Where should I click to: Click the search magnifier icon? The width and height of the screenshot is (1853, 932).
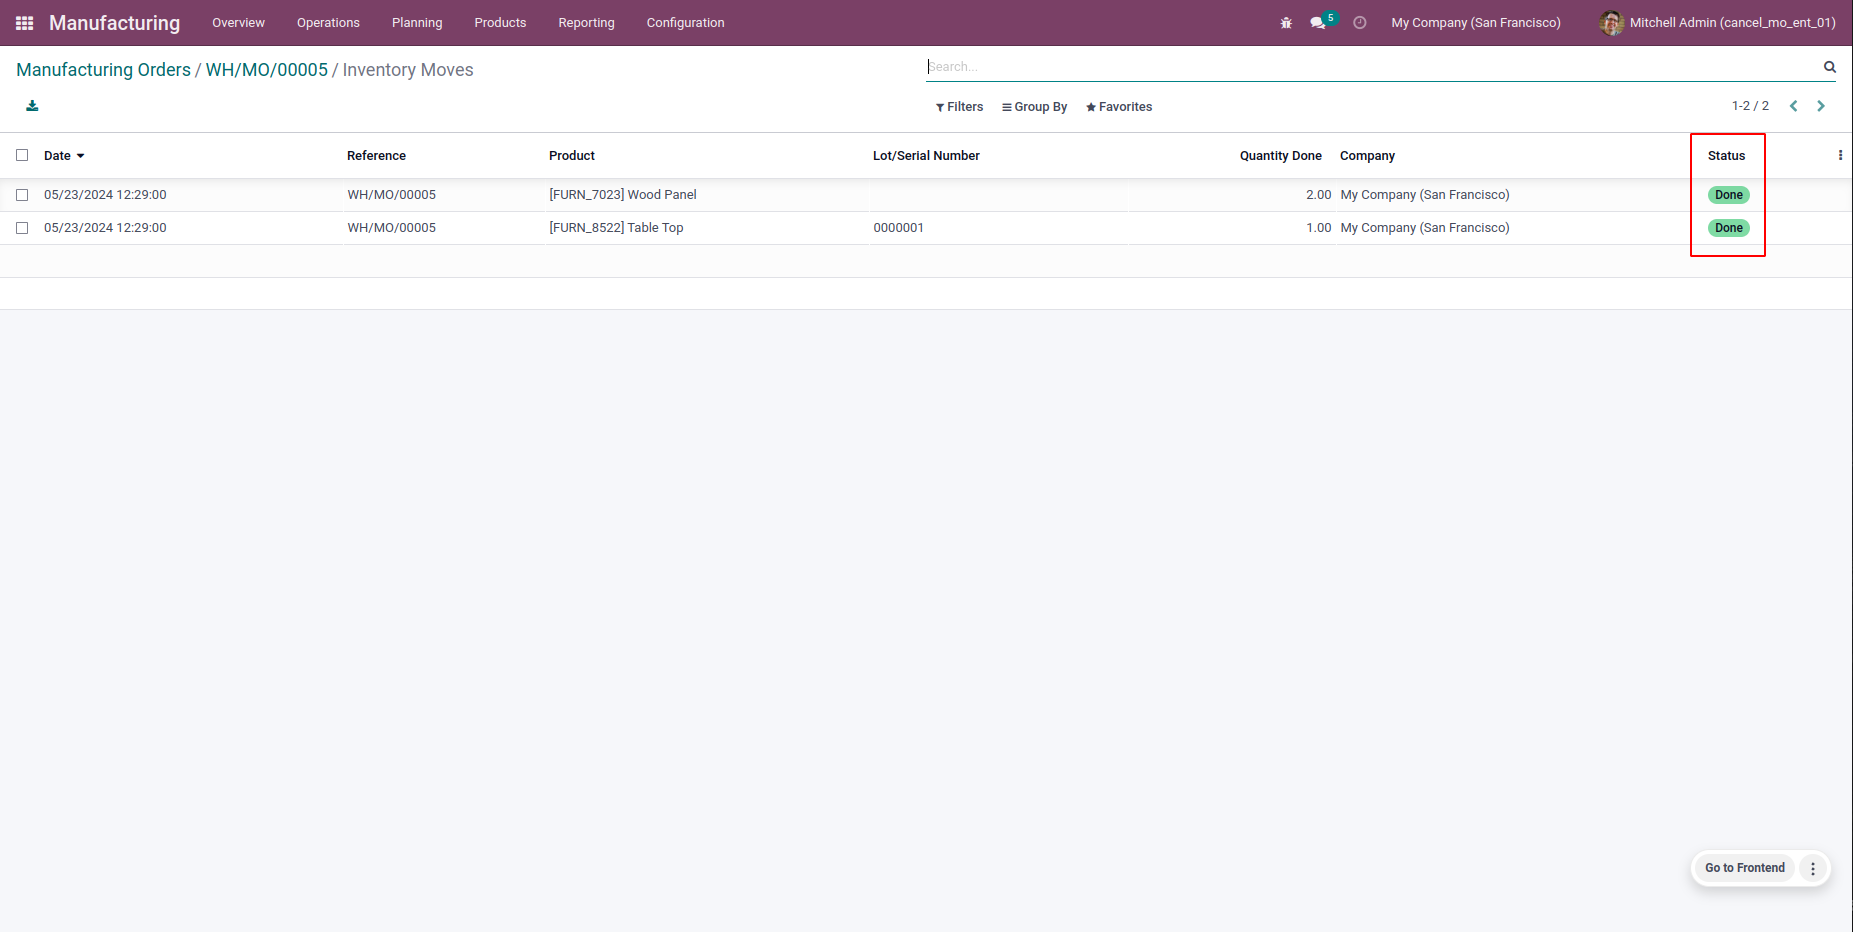(x=1829, y=67)
